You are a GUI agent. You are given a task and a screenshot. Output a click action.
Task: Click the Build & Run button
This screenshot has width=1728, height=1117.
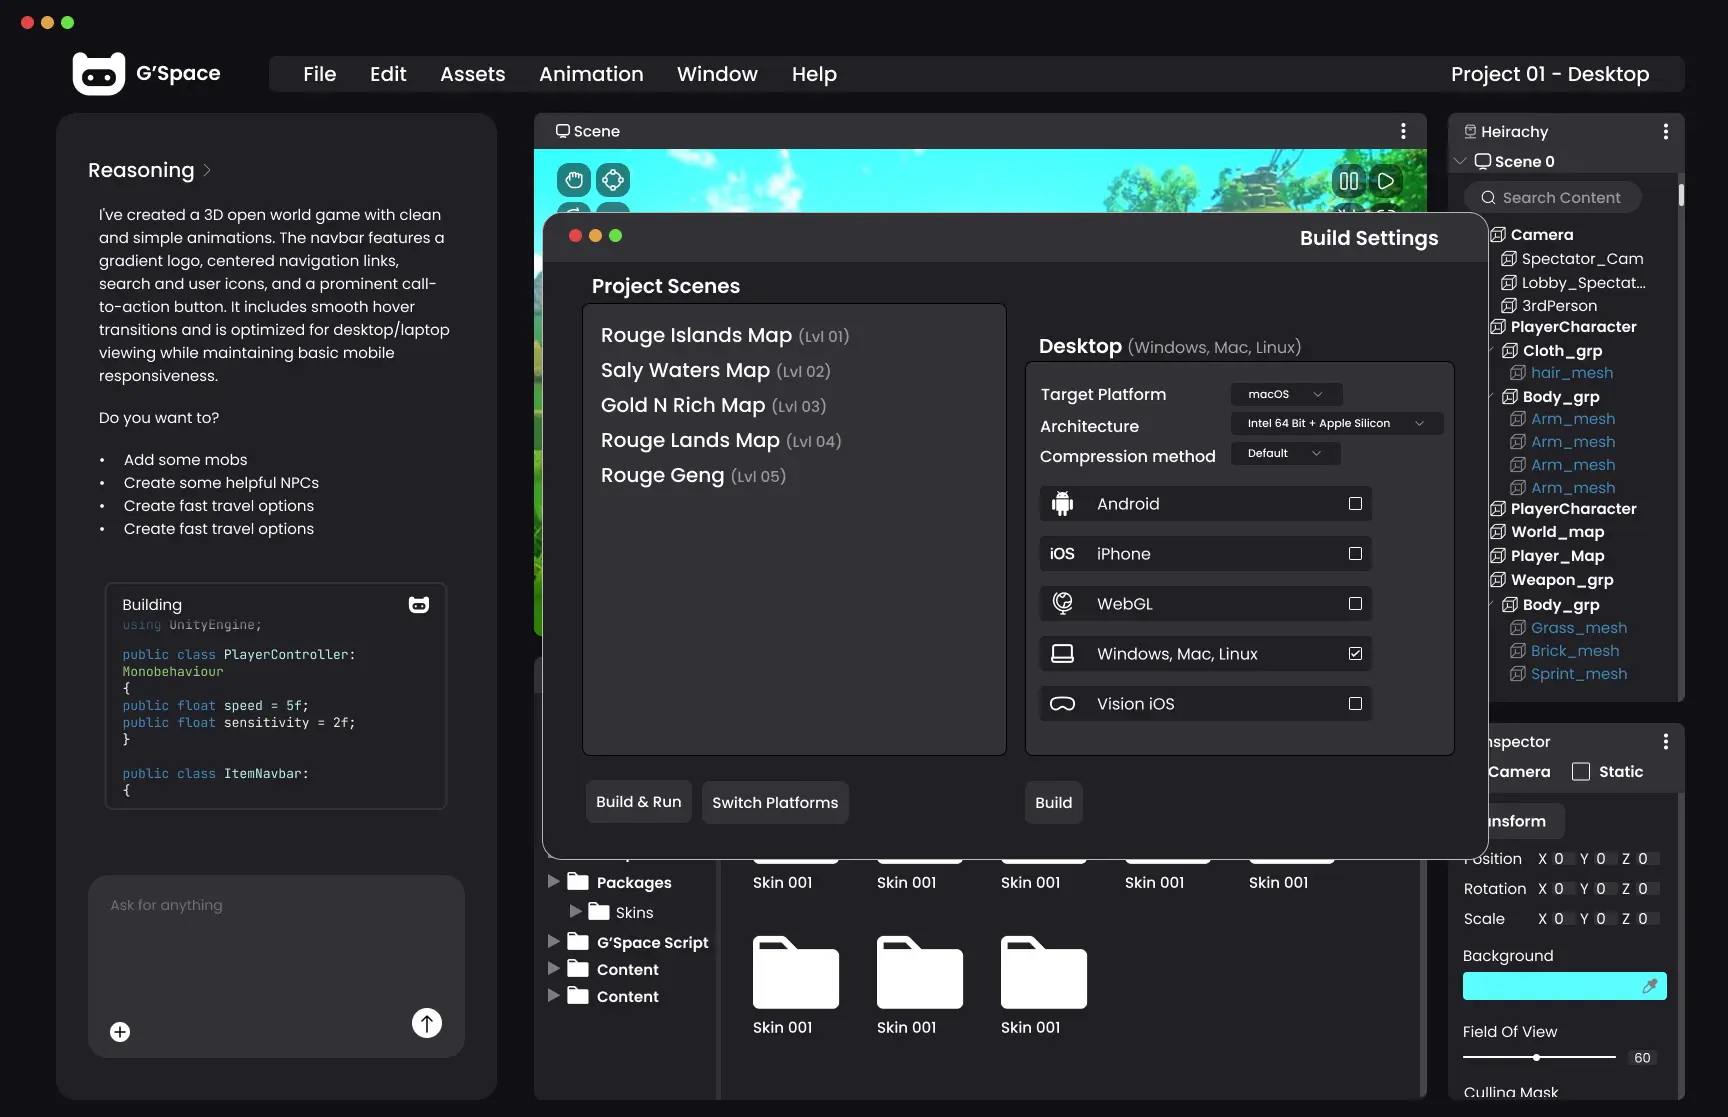pos(638,802)
